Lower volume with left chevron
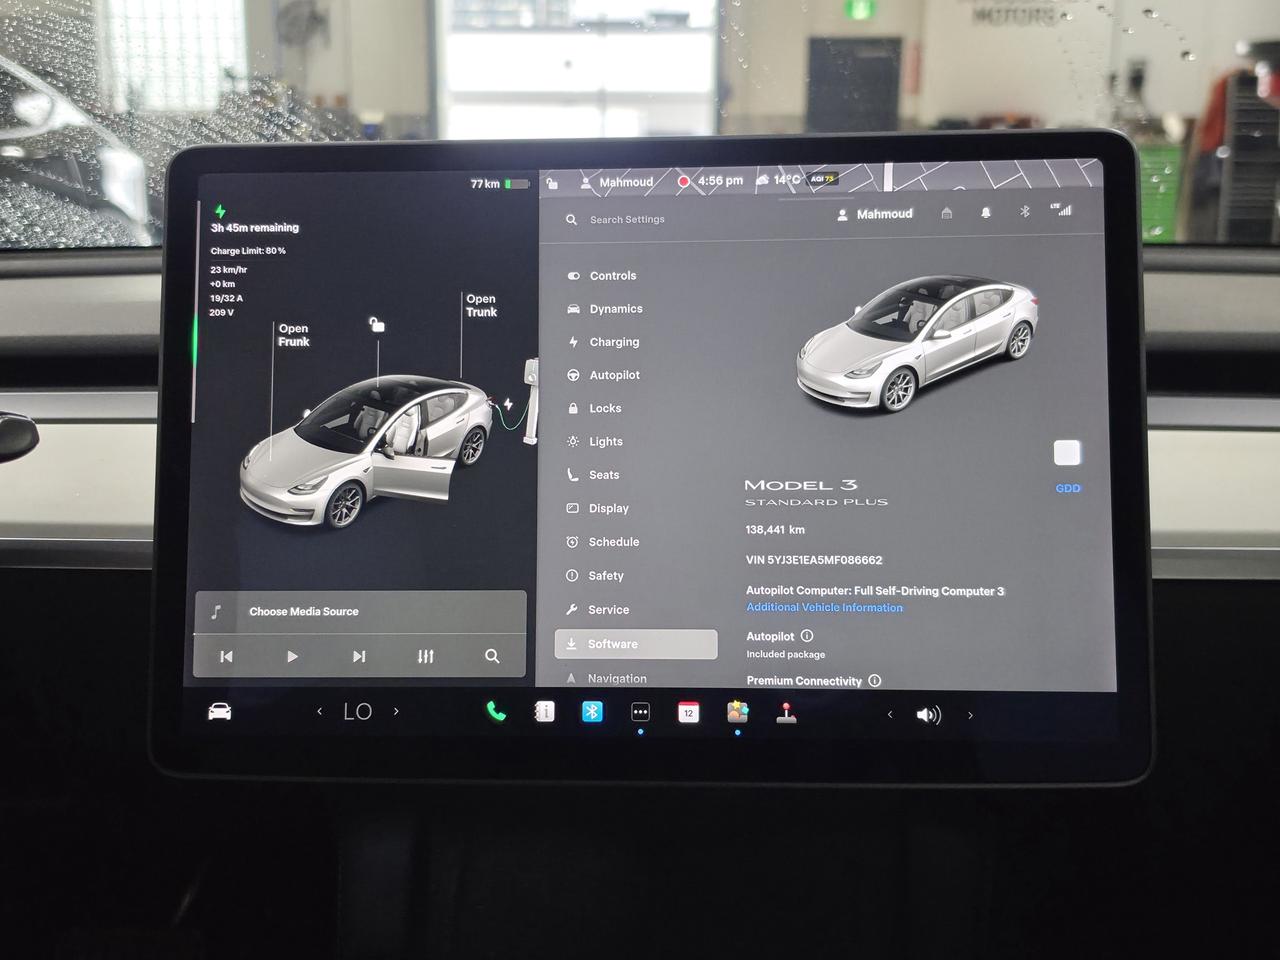Viewport: 1280px width, 960px height. pyautogui.click(x=890, y=715)
